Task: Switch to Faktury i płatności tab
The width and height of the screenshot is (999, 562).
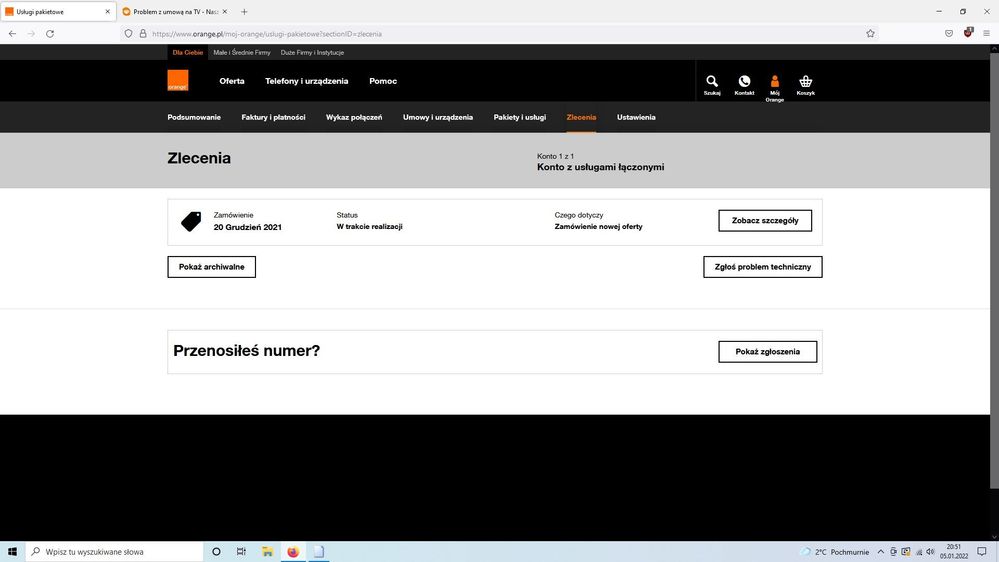Action: click(273, 117)
